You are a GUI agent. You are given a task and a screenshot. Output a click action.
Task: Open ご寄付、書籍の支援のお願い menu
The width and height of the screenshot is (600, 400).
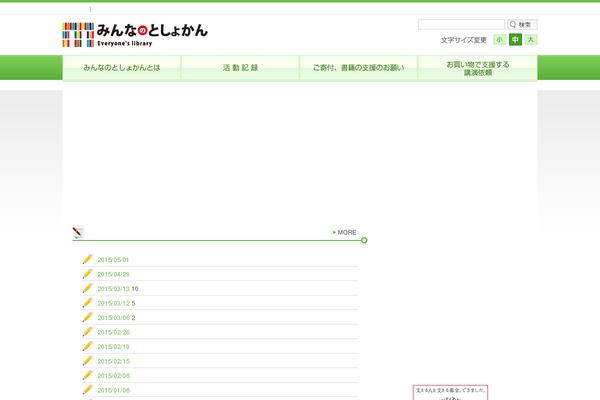click(x=359, y=68)
